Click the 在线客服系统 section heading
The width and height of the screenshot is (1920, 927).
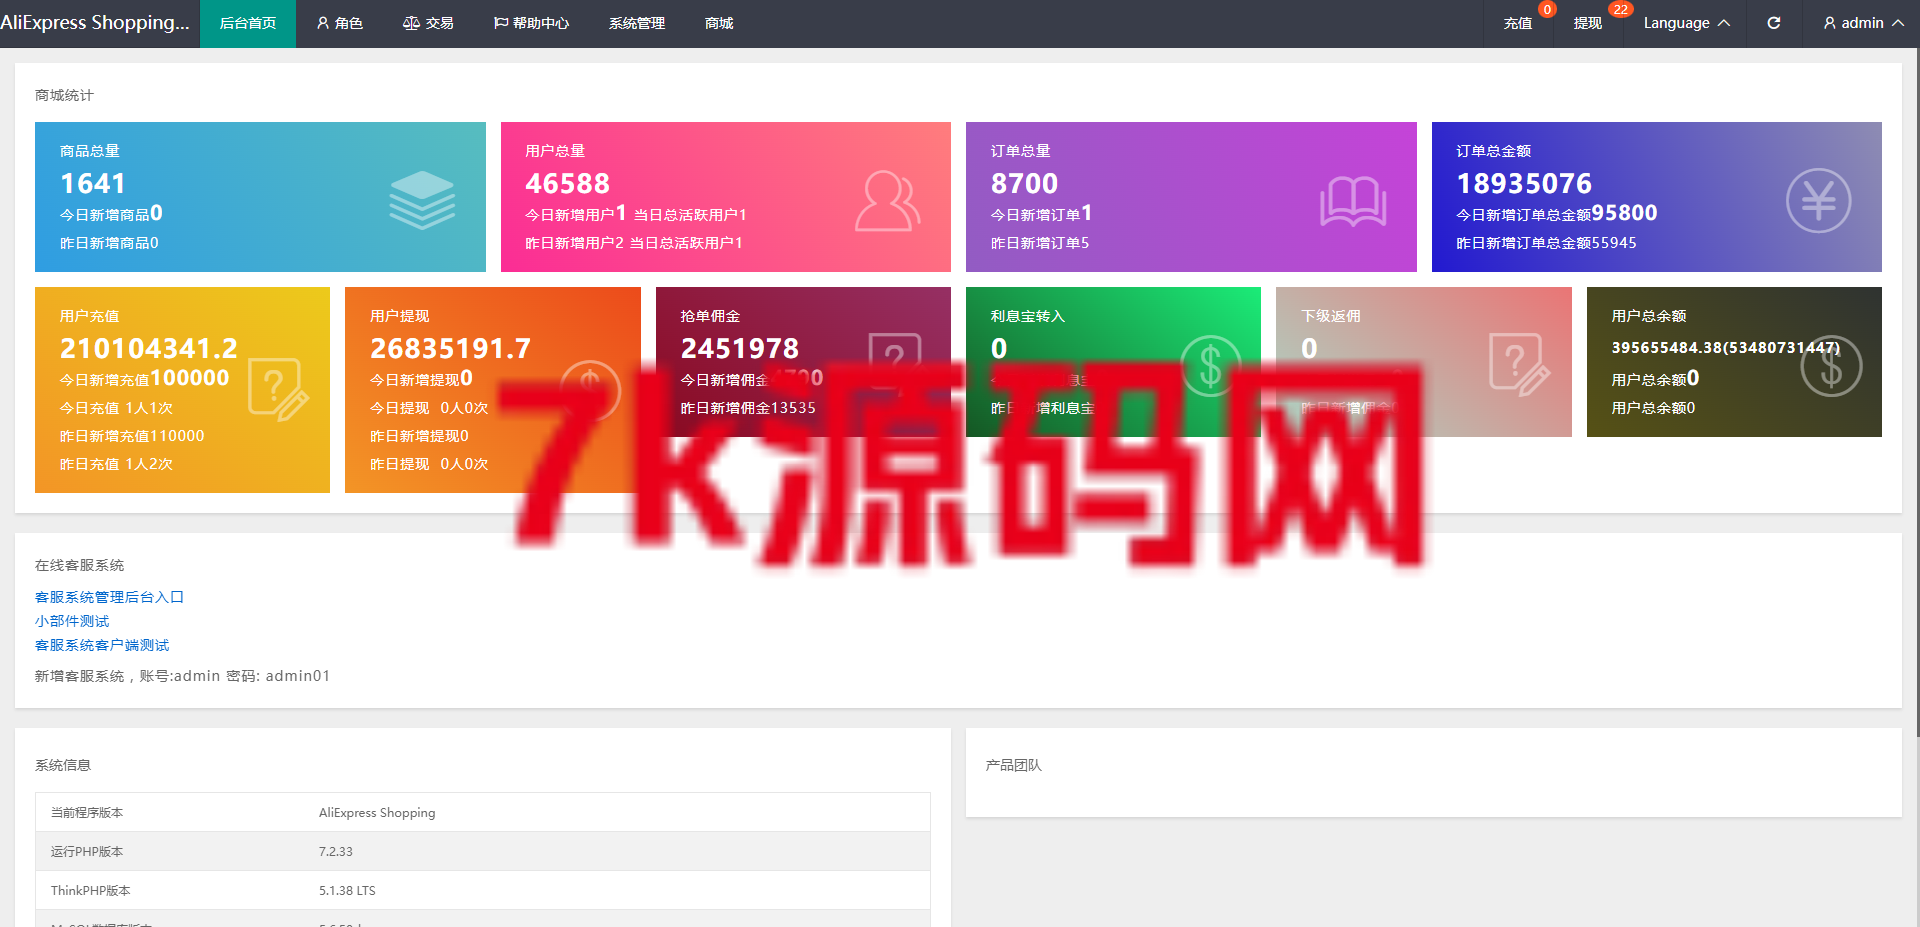pos(80,565)
